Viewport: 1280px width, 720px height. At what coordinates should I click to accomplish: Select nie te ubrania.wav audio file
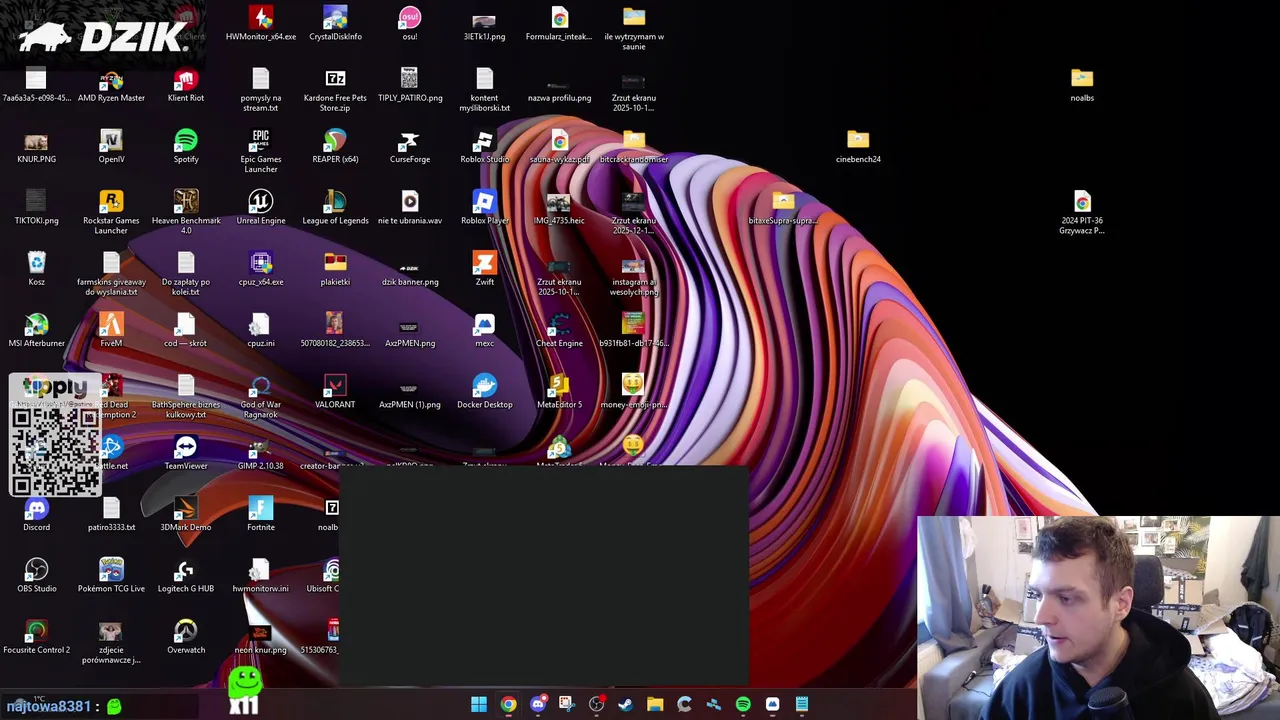coord(410,208)
